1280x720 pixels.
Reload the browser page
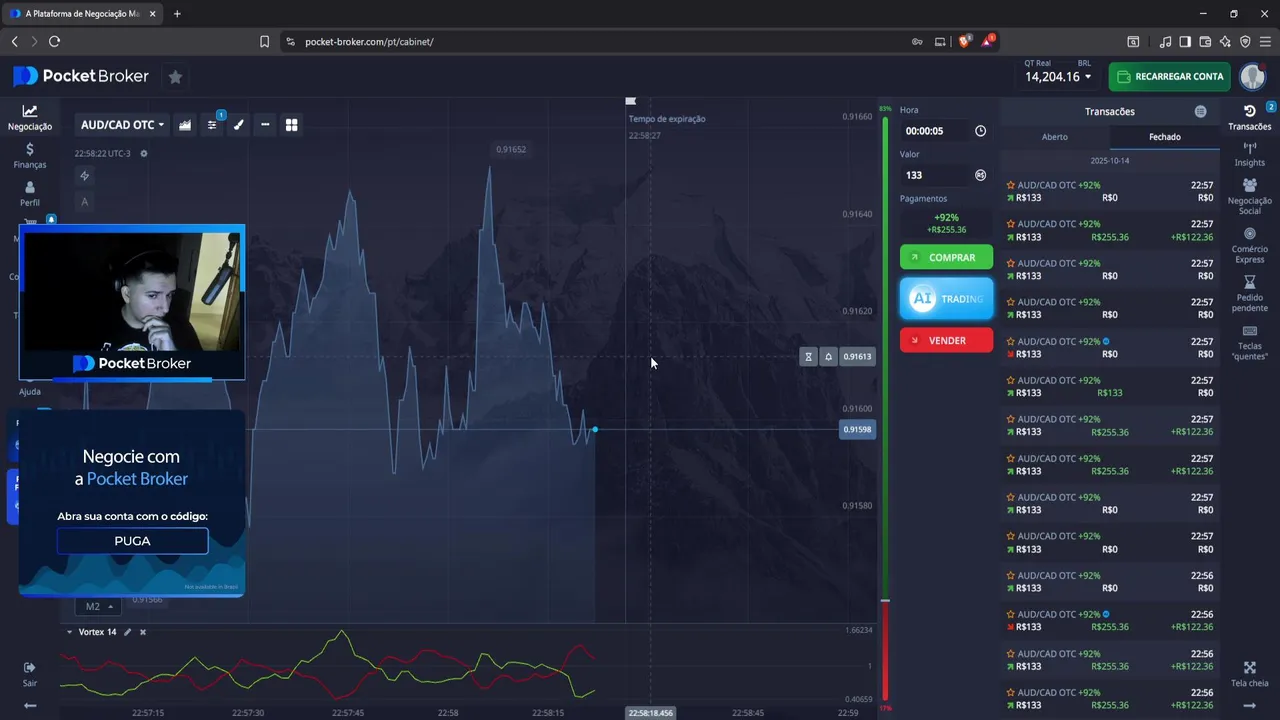54,41
